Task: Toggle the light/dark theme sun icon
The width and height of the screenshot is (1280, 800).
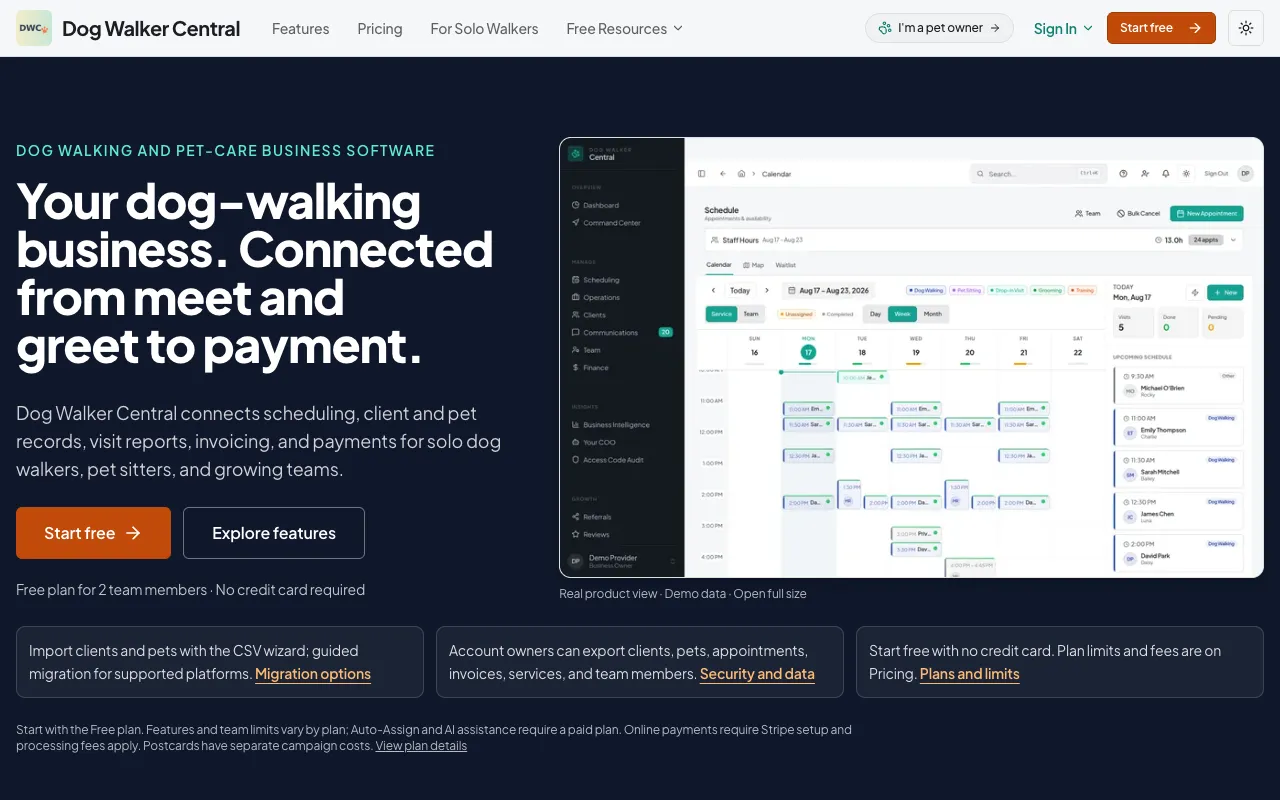Action: pyautogui.click(x=1246, y=28)
